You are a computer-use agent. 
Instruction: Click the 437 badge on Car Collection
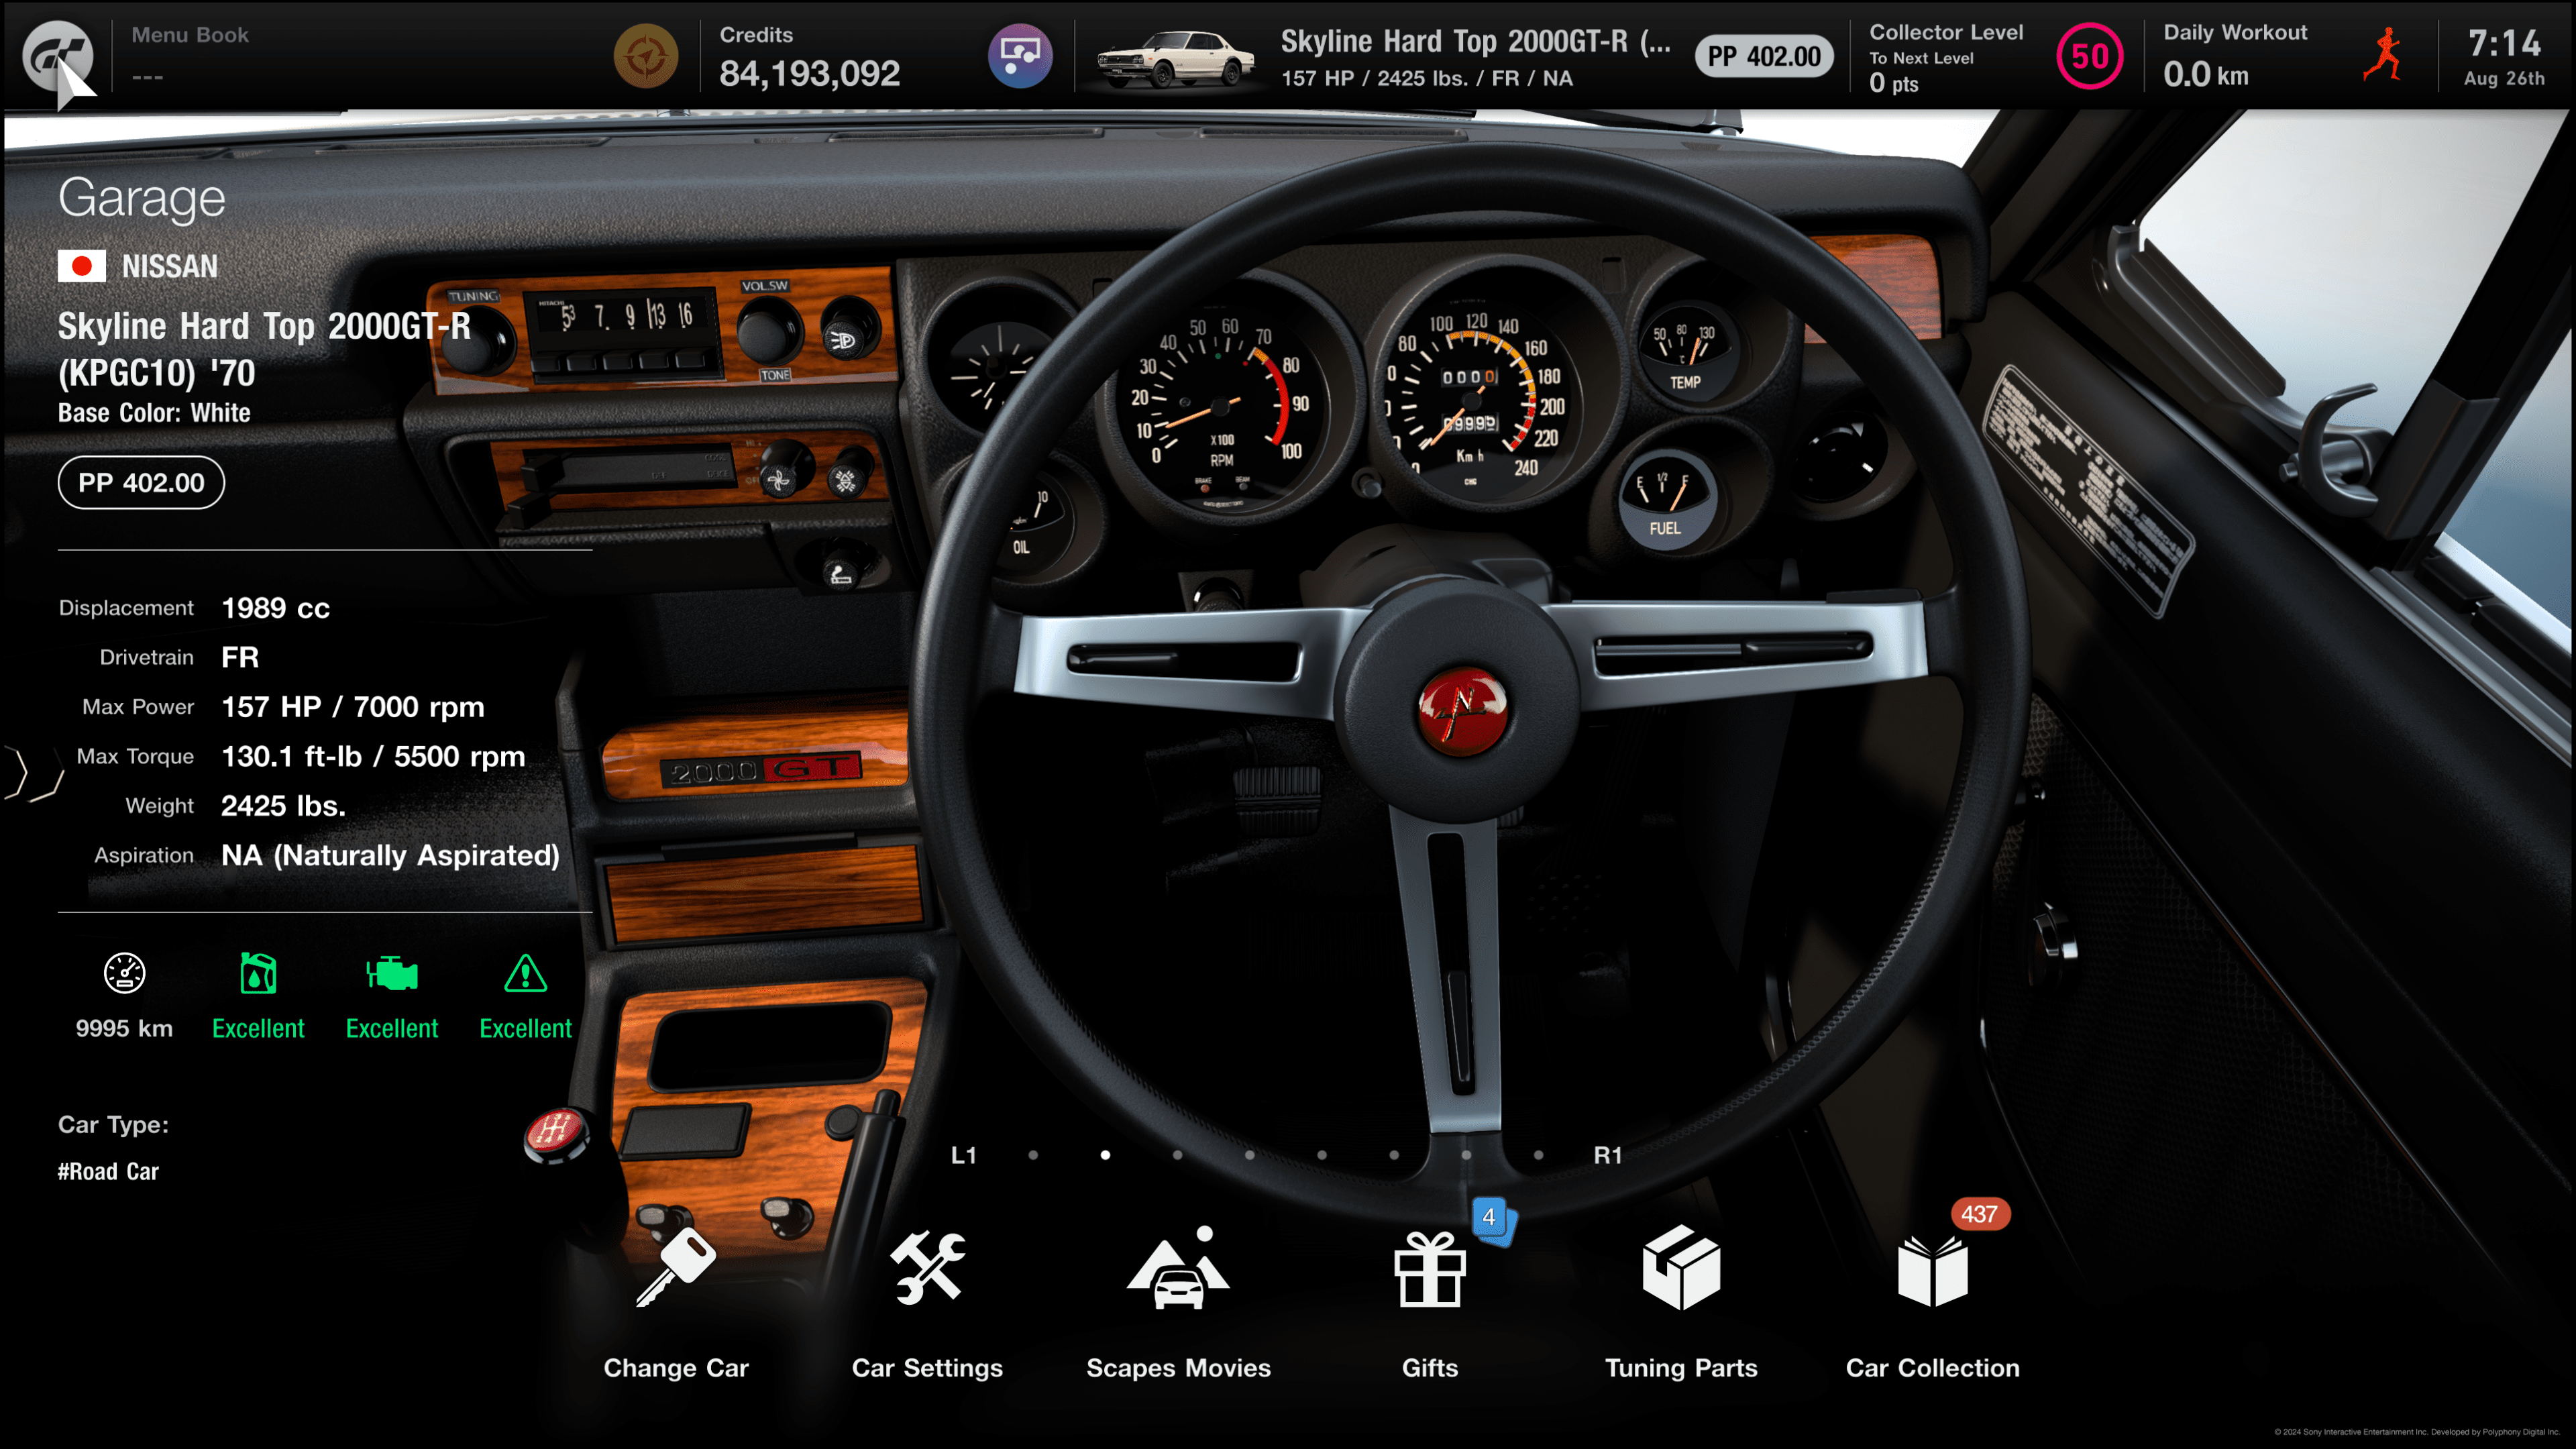1979,1214
